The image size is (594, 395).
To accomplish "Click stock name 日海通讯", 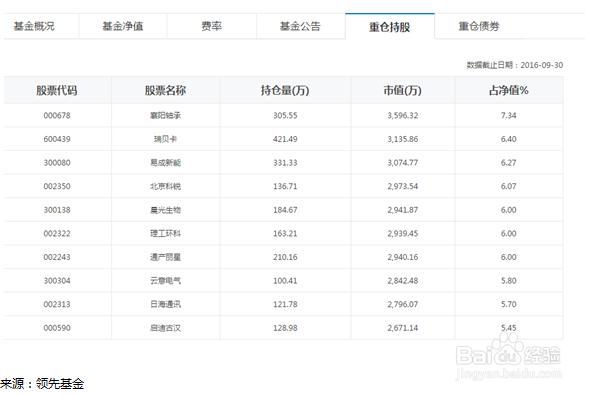I will pyautogui.click(x=166, y=304).
